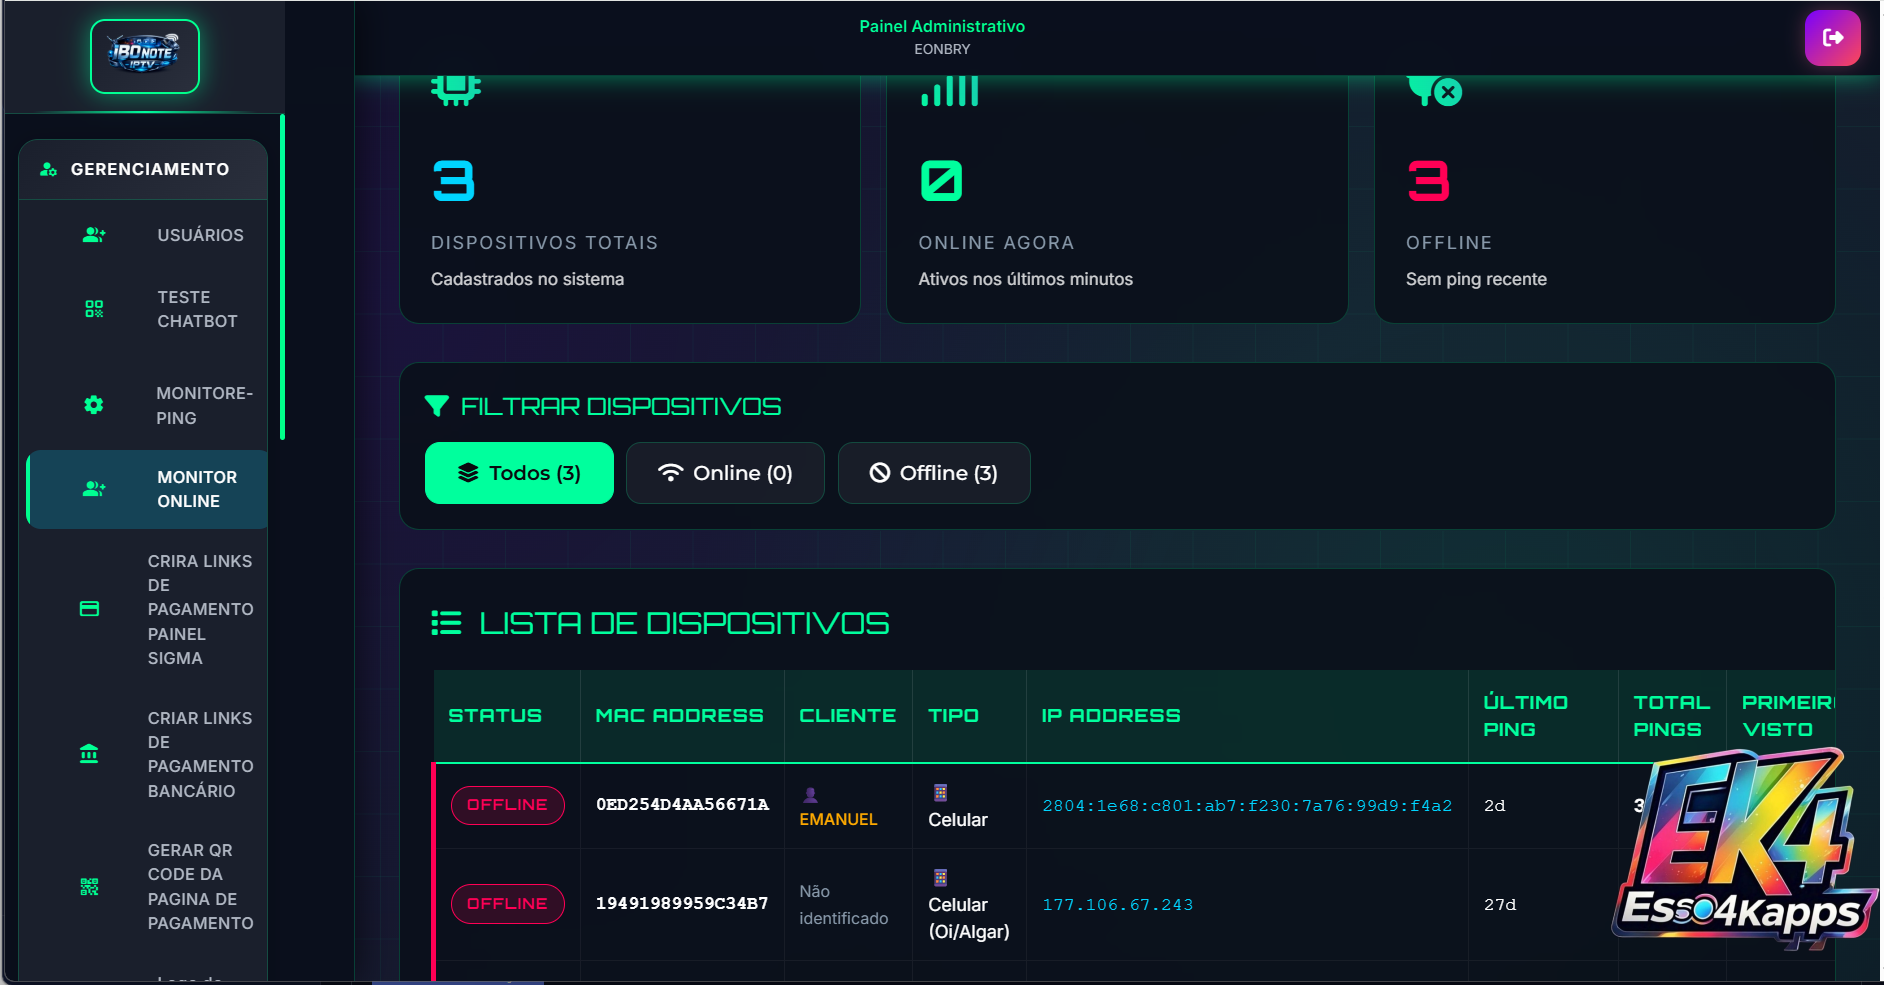Viewport: 1884px width, 985px height.
Task: Click the Usuários add-user icon
Action: [94, 235]
